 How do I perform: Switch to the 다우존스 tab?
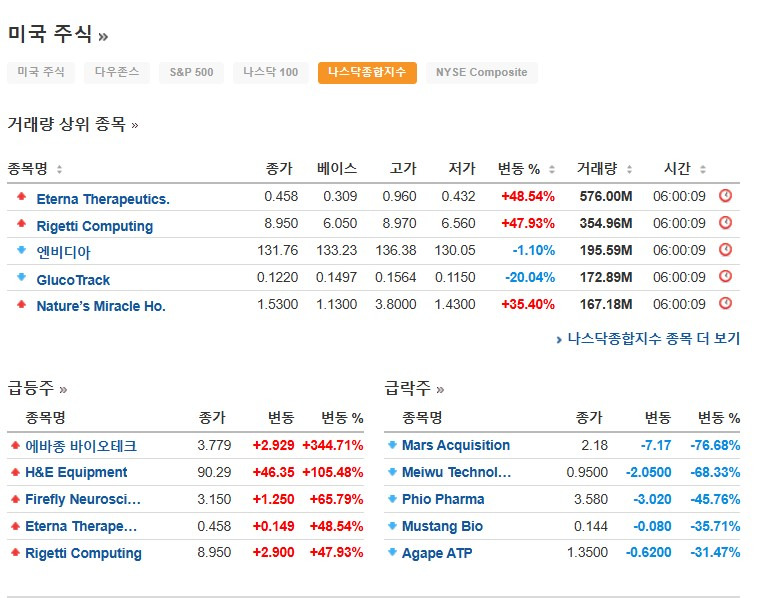[117, 72]
